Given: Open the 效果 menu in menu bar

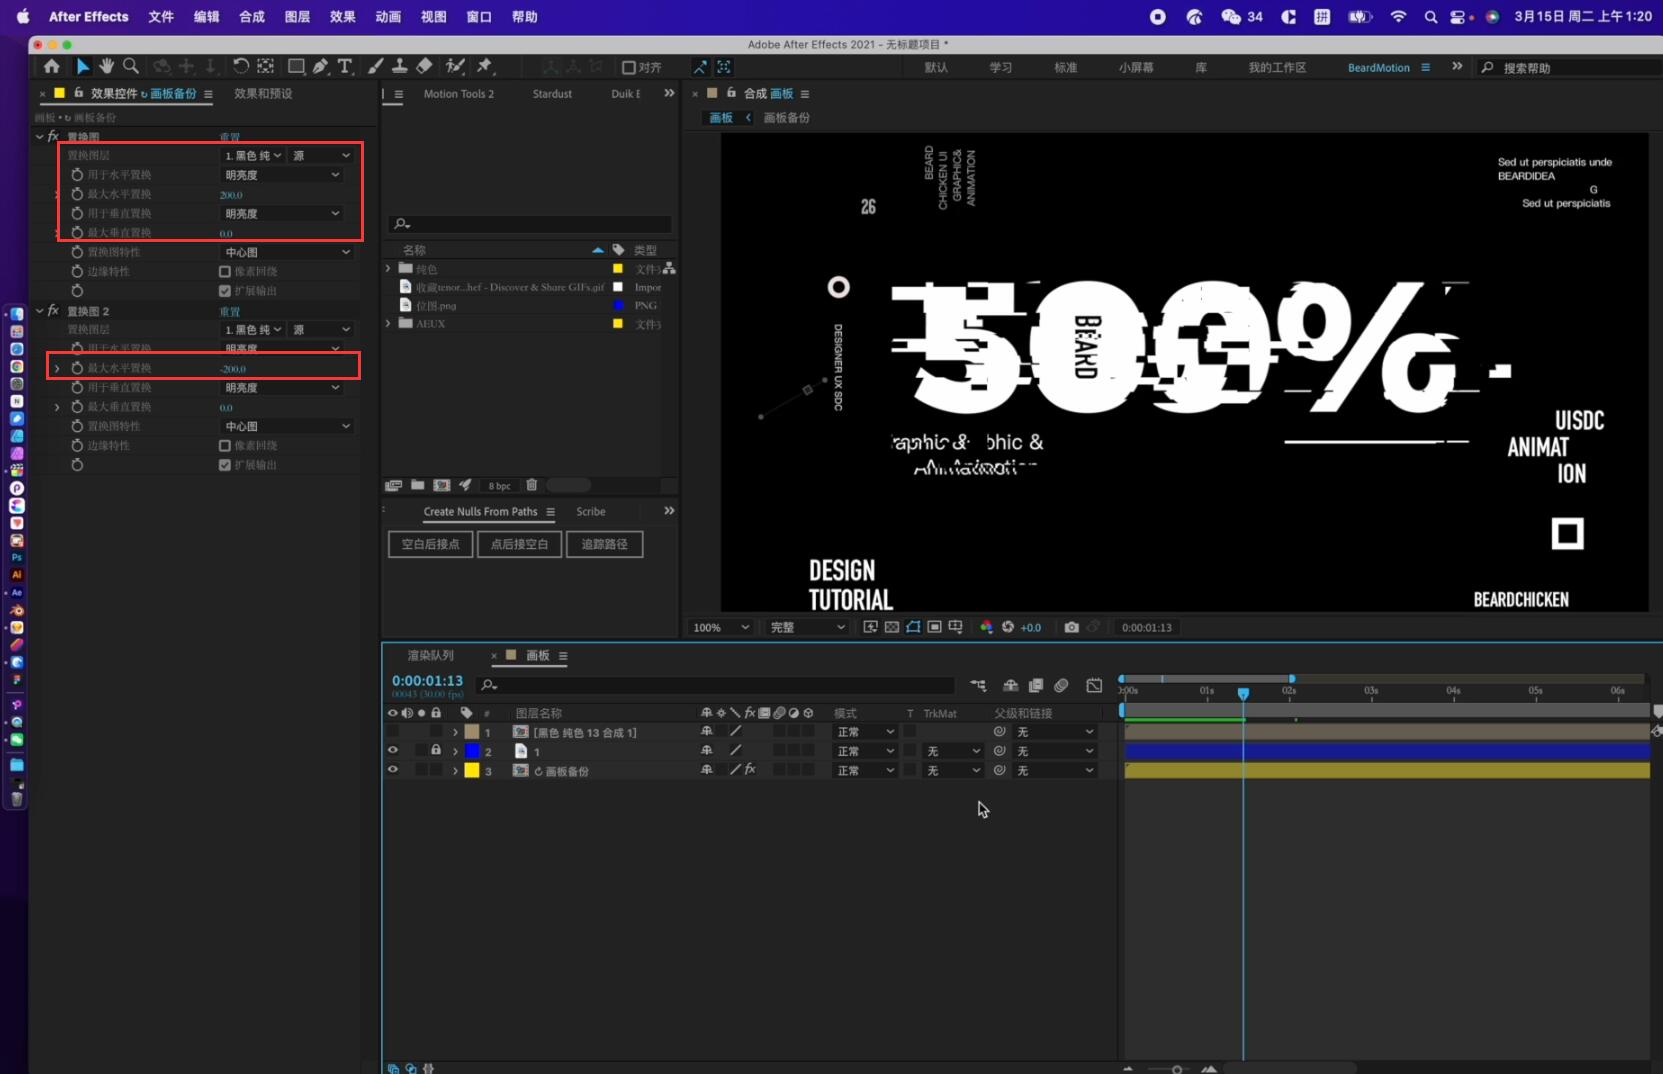Looking at the screenshot, I should click(x=343, y=16).
